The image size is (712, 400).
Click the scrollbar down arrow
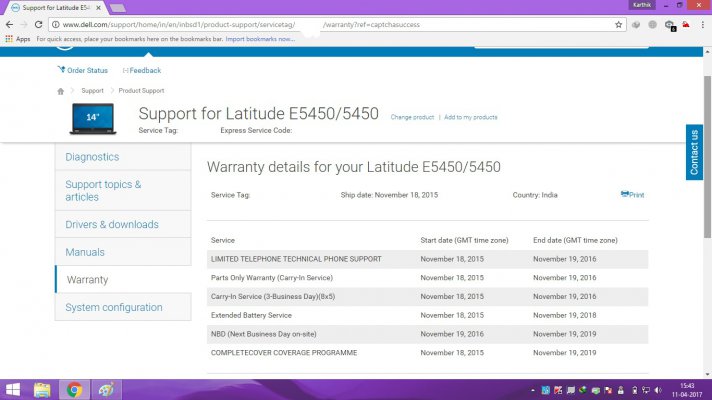click(707, 375)
